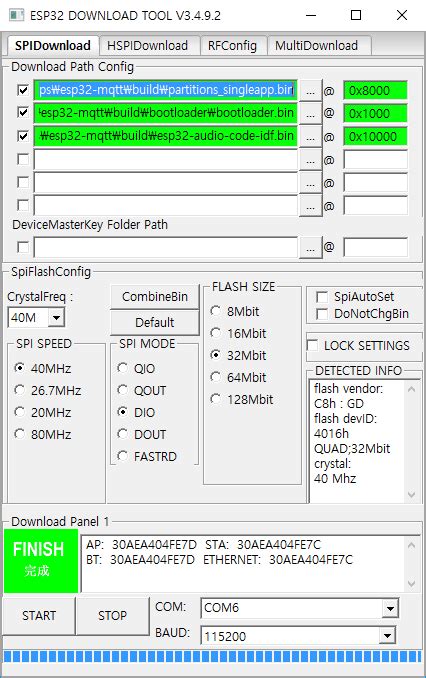426x678 pixels.
Task: Click the partitions_singleapp.bin path field
Action: pos(166,90)
